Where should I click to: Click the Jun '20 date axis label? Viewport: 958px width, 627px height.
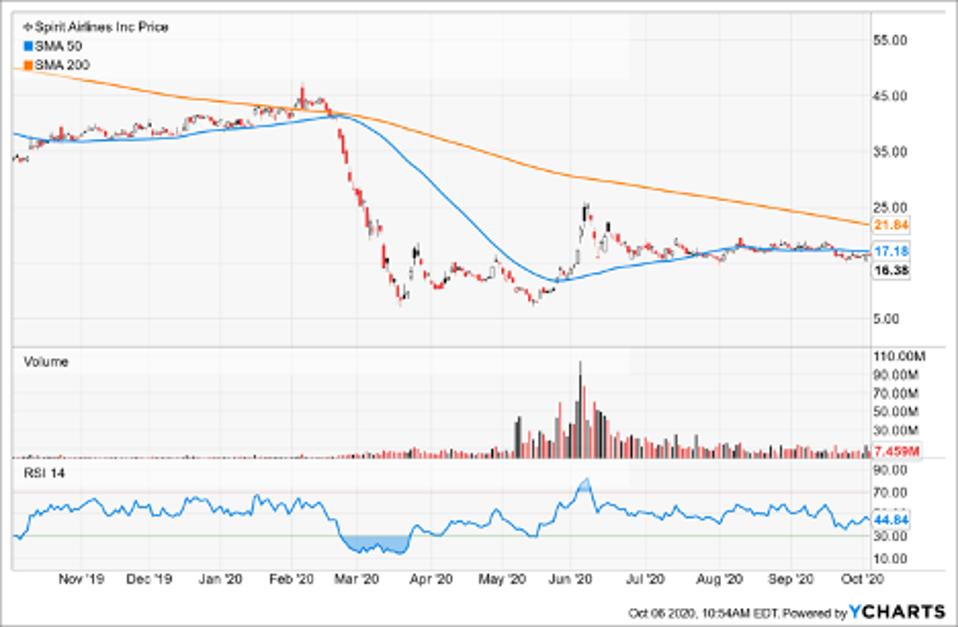pyautogui.click(x=573, y=579)
